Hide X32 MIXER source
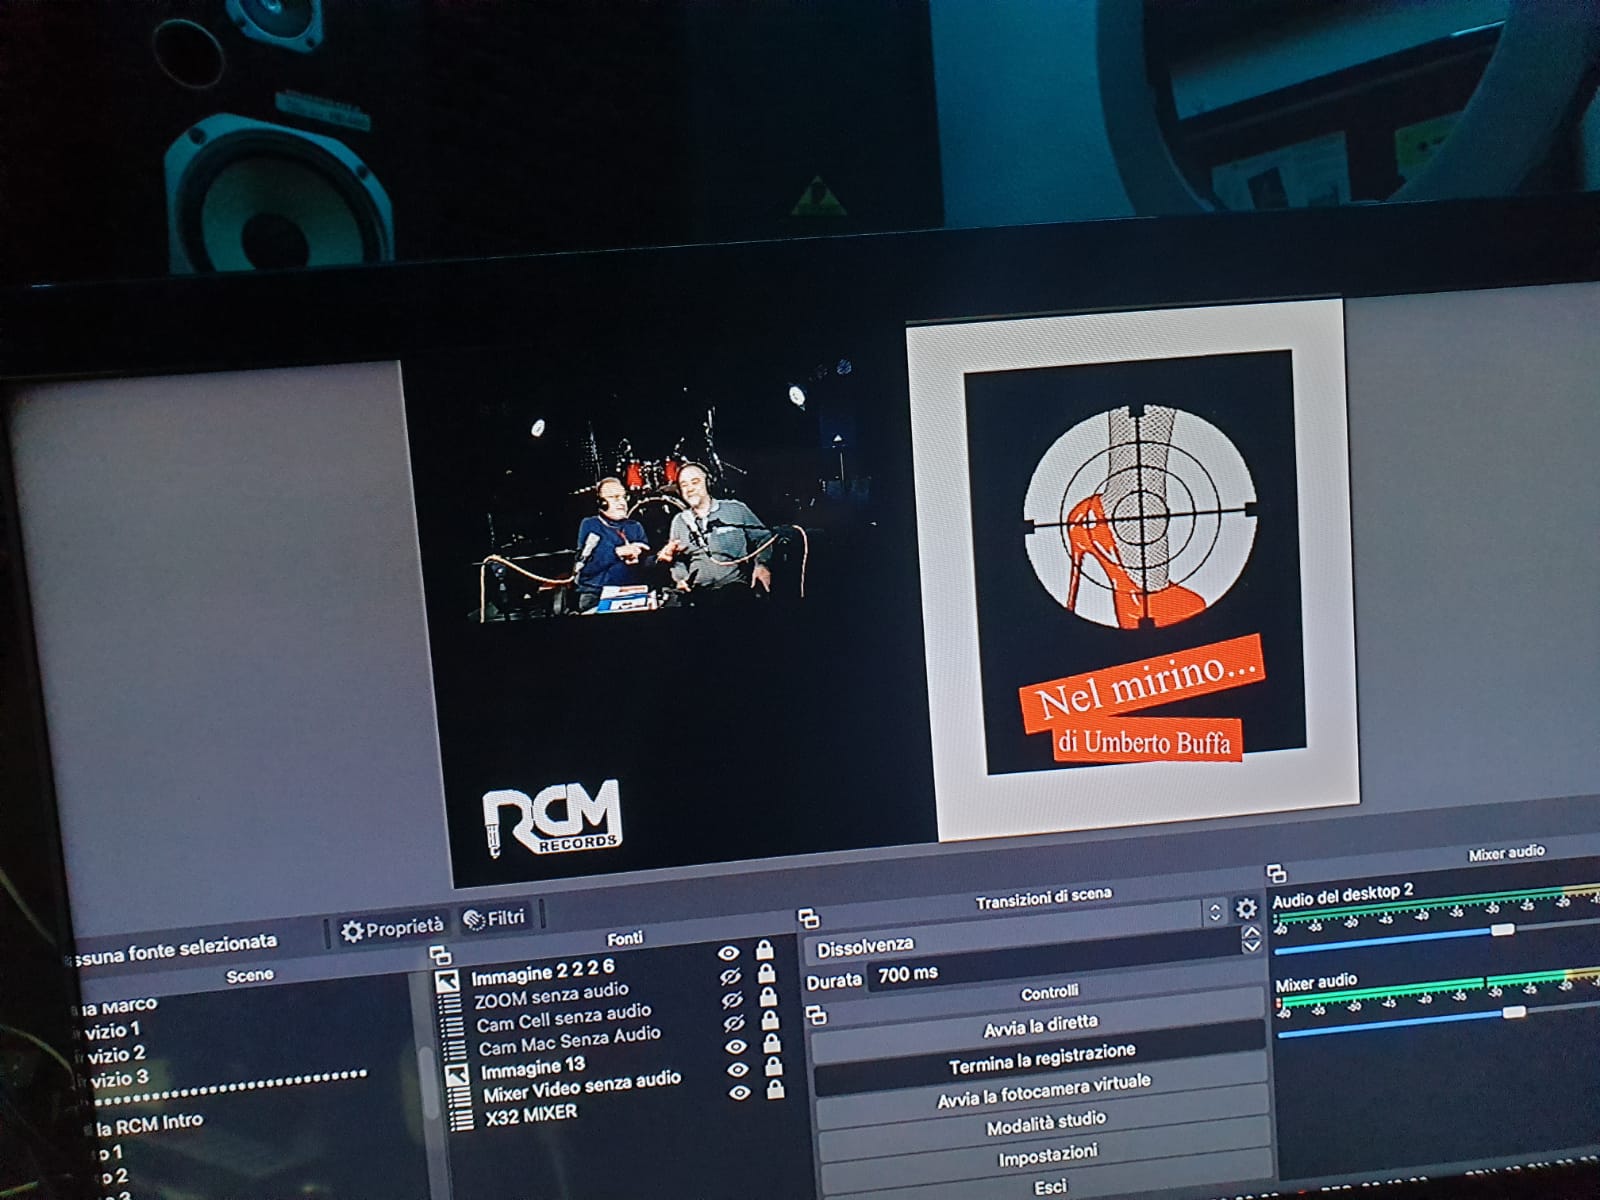1600x1200 pixels. [x=741, y=1093]
